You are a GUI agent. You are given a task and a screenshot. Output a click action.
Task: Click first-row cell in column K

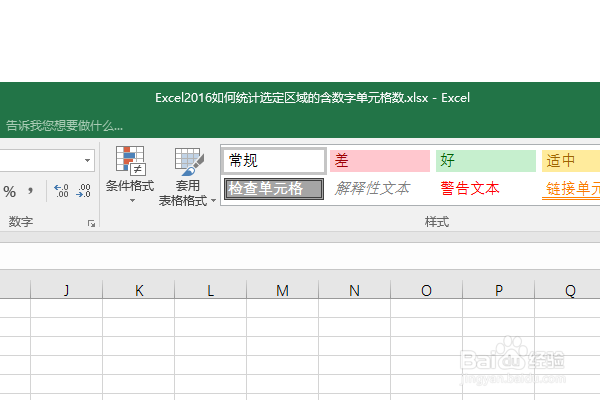point(139,308)
